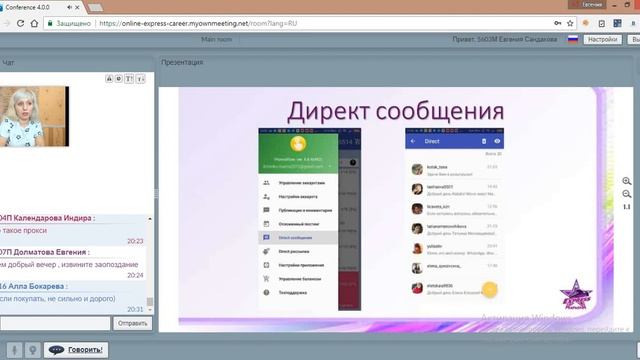The image size is (640, 360).
Task: Increase chat font size (T!)
Action: pyautogui.click(x=129, y=78)
